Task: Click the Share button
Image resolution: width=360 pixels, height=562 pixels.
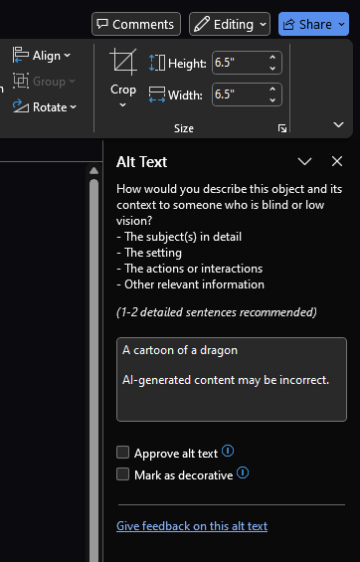Action: point(313,24)
